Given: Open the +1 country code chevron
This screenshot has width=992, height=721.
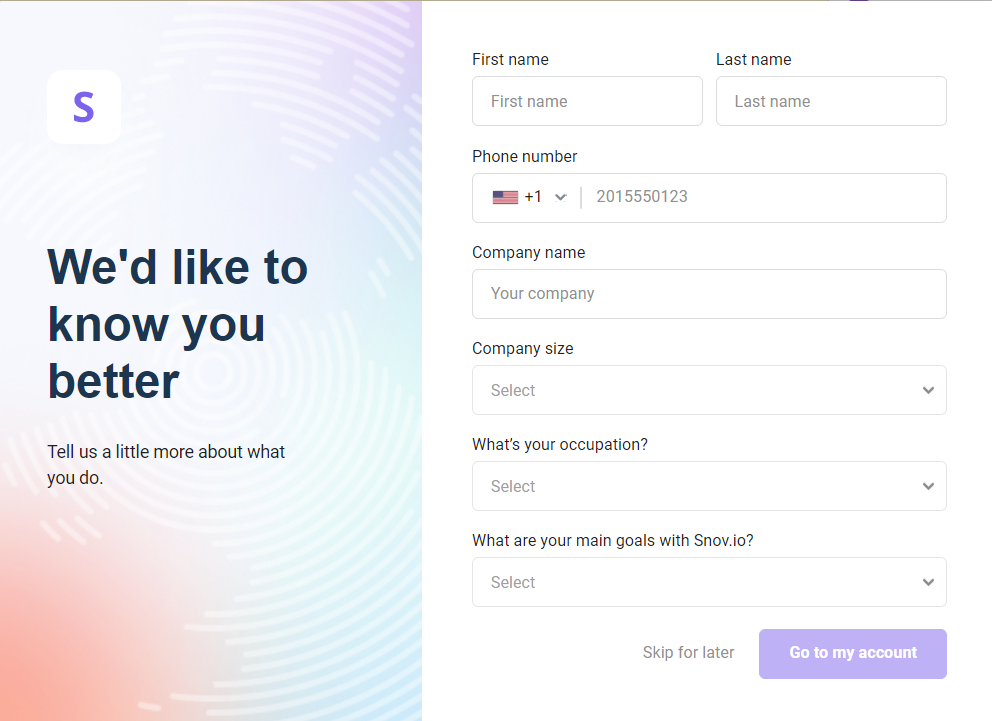Looking at the screenshot, I should tap(561, 197).
